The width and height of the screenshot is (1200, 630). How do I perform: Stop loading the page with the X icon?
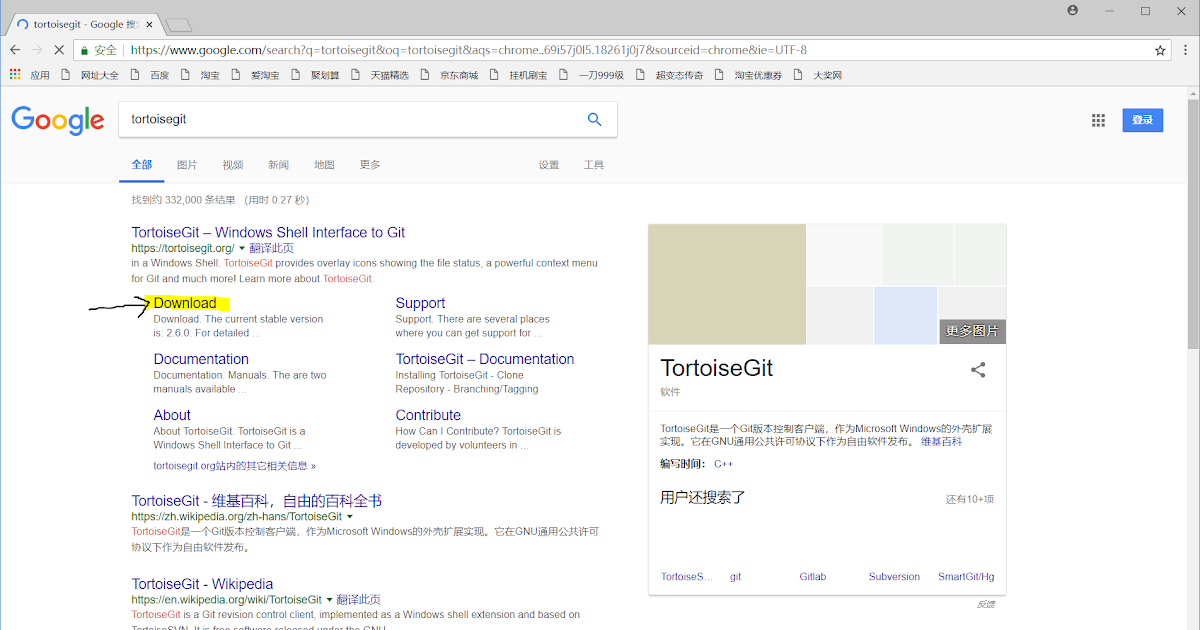60,49
